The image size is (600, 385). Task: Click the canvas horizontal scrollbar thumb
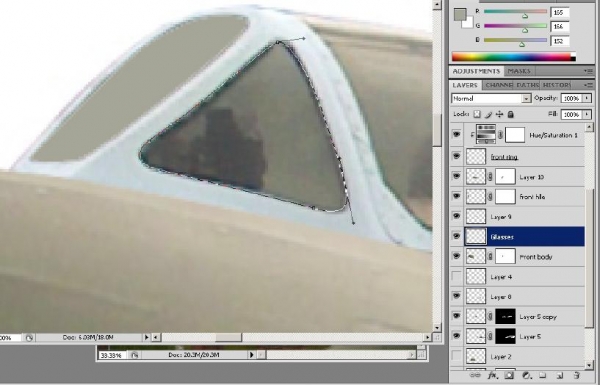(228, 338)
